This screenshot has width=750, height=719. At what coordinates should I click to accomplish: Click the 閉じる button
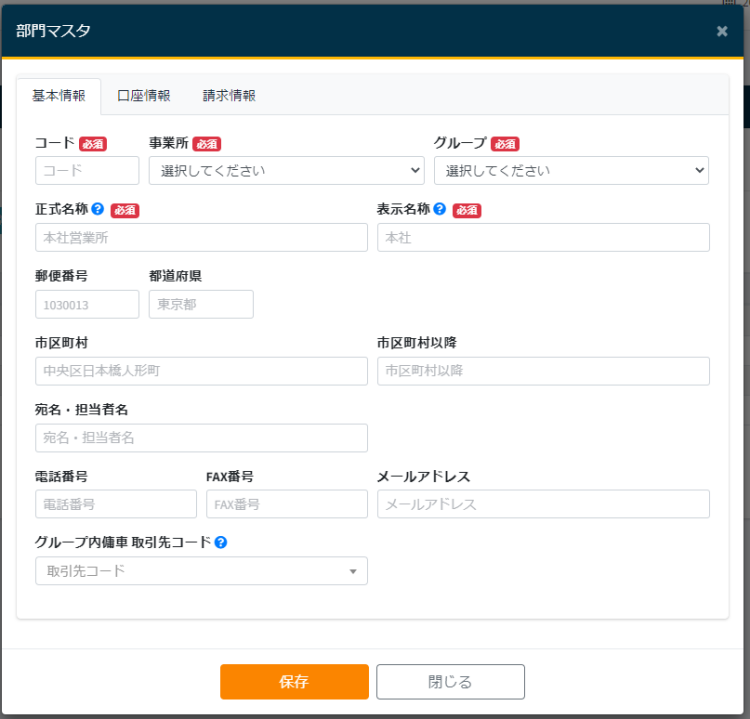click(x=450, y=682)
